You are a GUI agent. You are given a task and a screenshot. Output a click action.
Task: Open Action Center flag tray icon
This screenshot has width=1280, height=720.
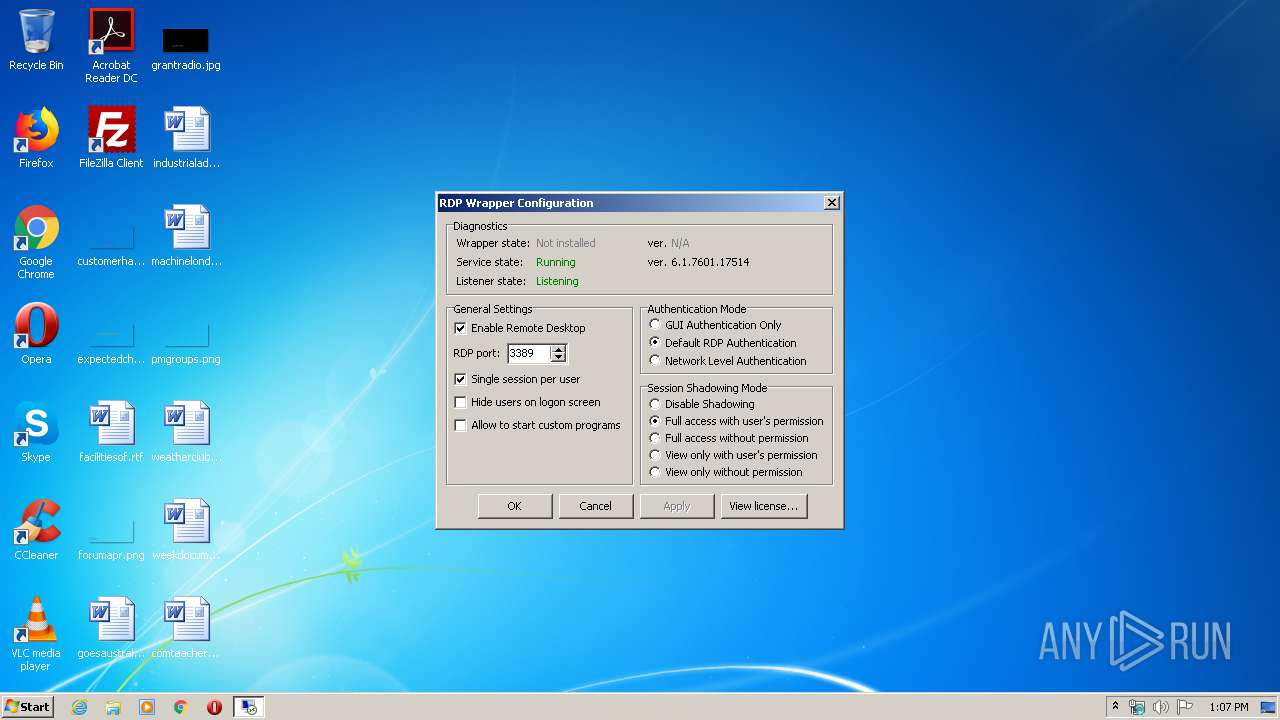coord(1185,707)
